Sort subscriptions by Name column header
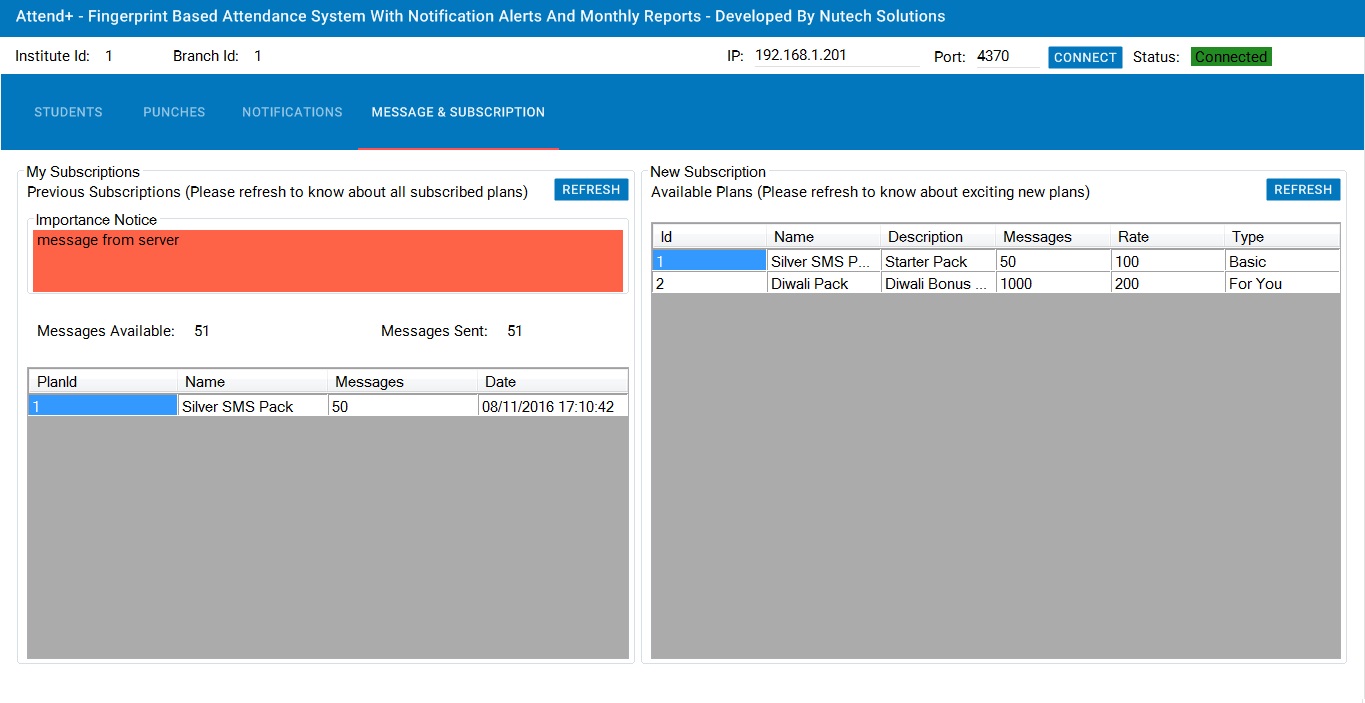Viewport: 1365px width, 703px height. (253, 382)
